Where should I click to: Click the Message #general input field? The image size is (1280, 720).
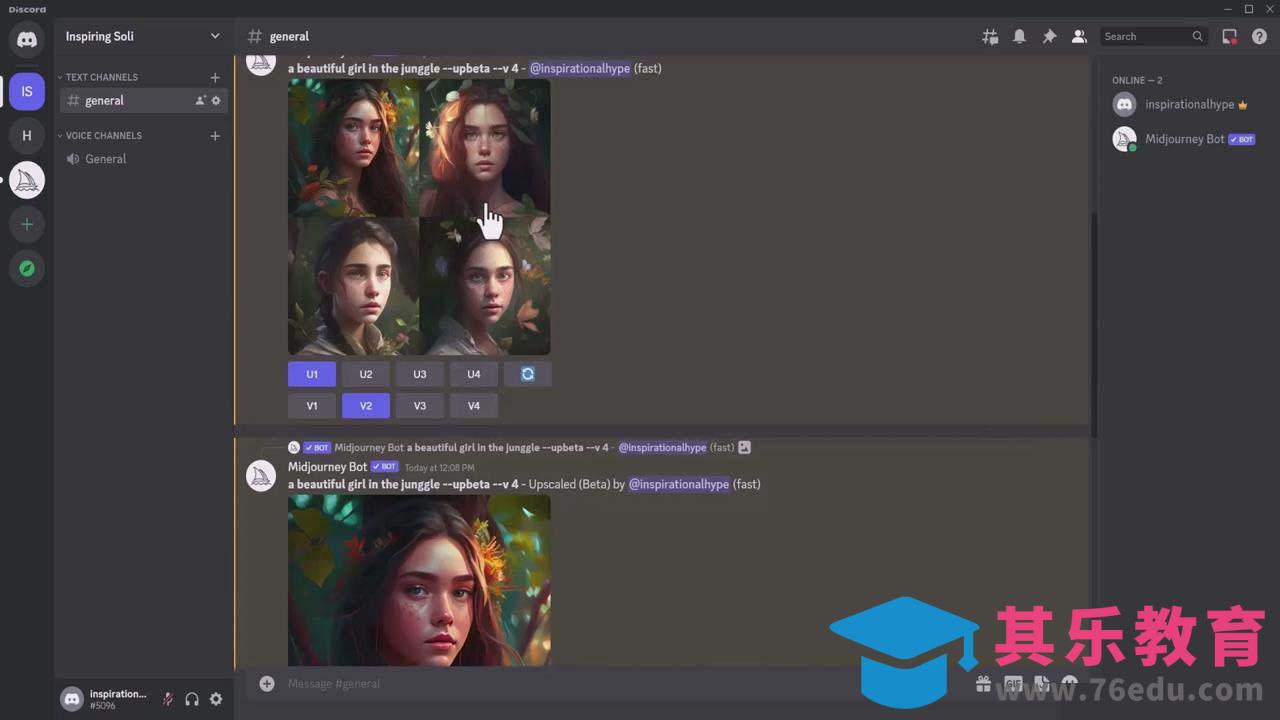600,683
